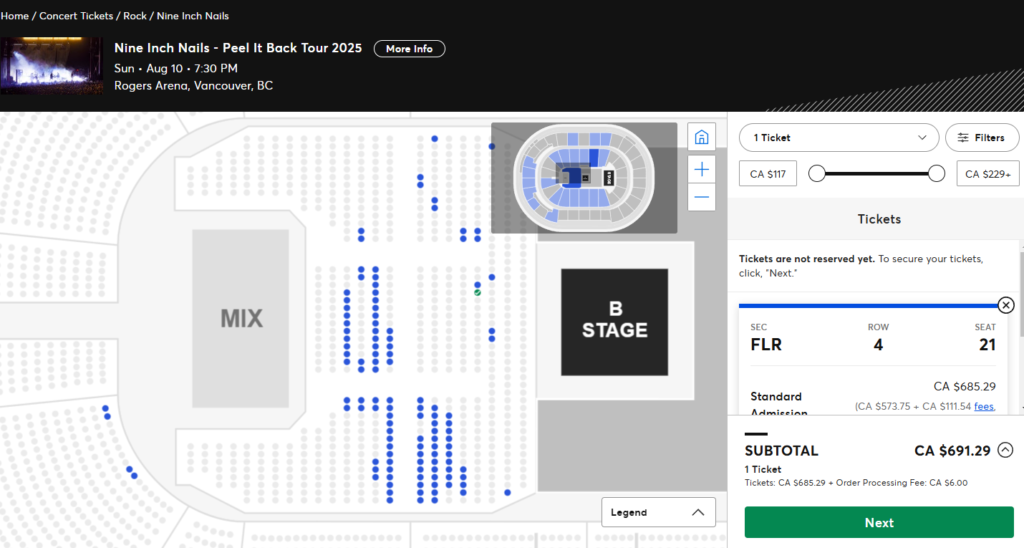Navigate to Rock breadcrumb
The image size is (1024, 548).
click(x=135, y=16)
